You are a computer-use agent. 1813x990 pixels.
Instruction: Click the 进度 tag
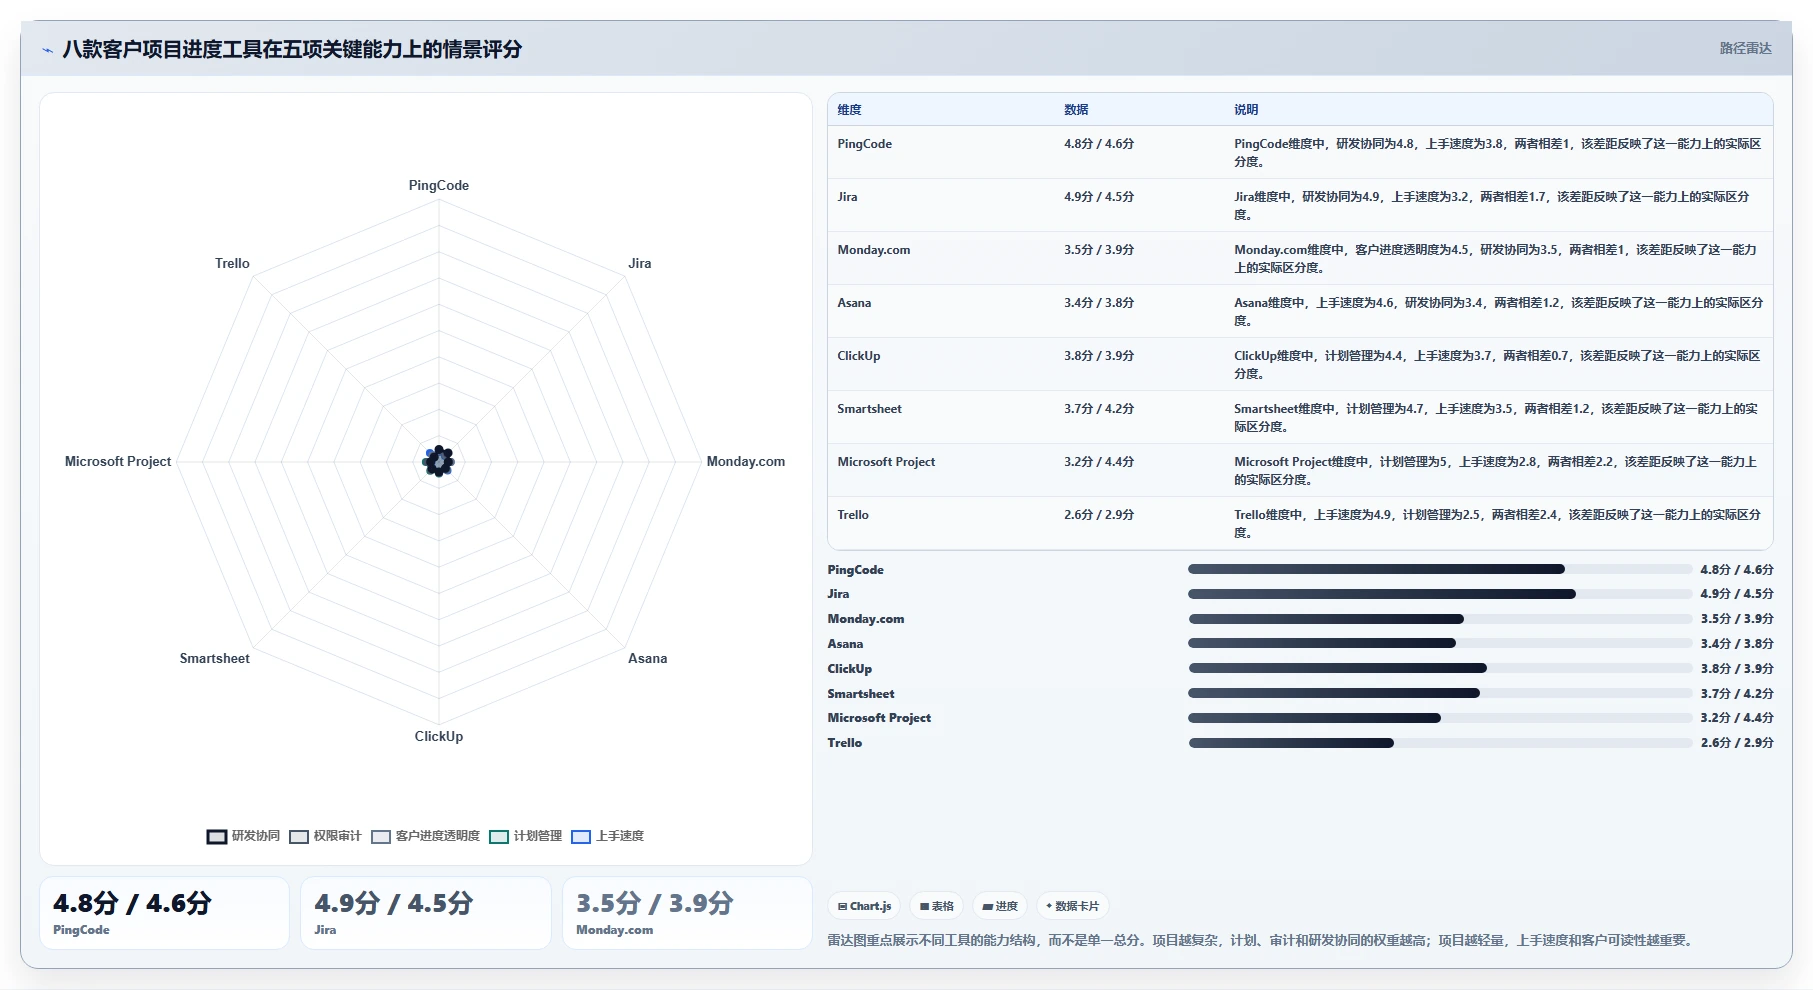[1000, 906]
